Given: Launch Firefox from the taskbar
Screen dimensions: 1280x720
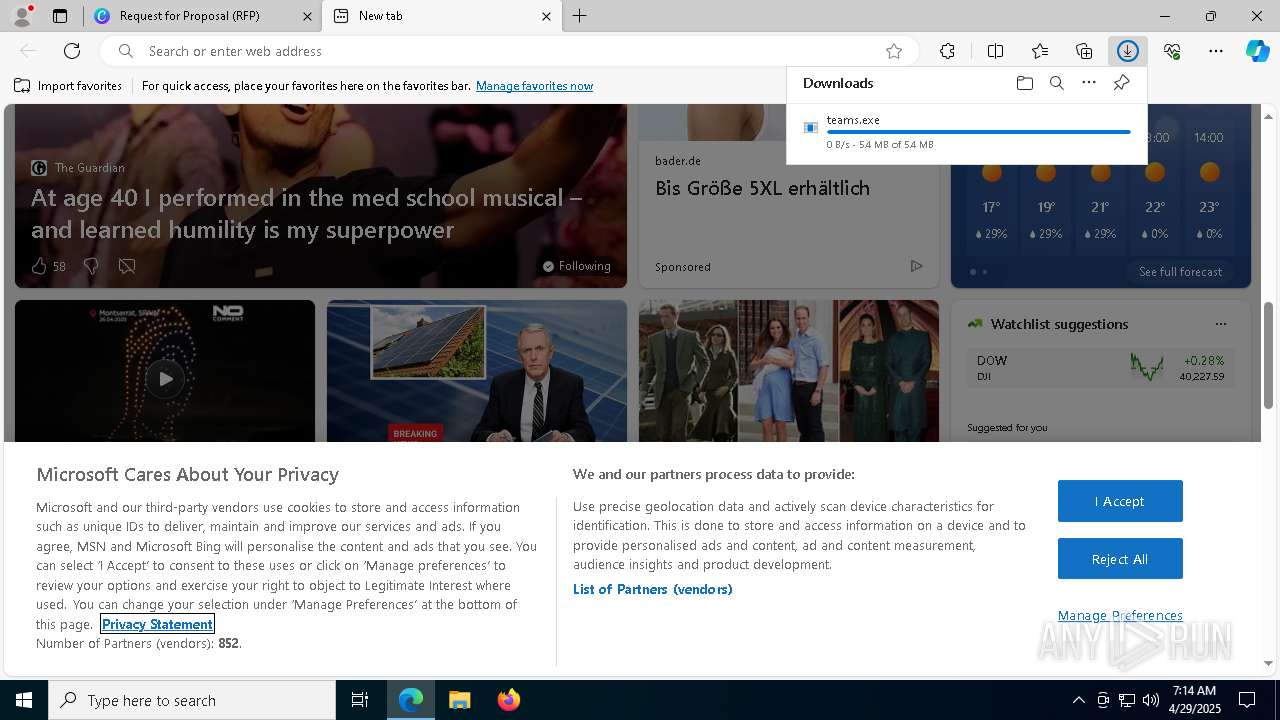Looking at the screenshot, I should click(x=509, y=700).
